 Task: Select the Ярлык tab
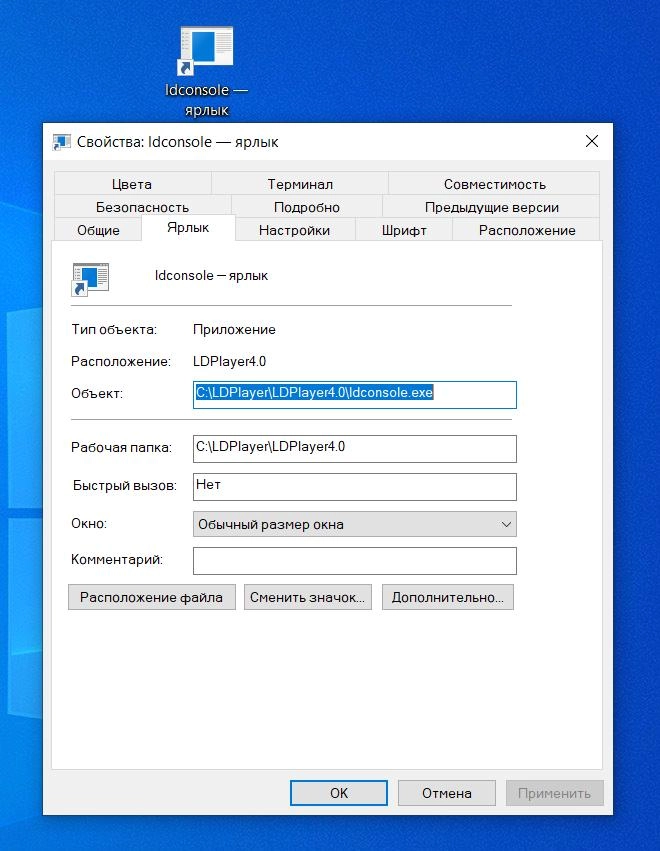188,228
